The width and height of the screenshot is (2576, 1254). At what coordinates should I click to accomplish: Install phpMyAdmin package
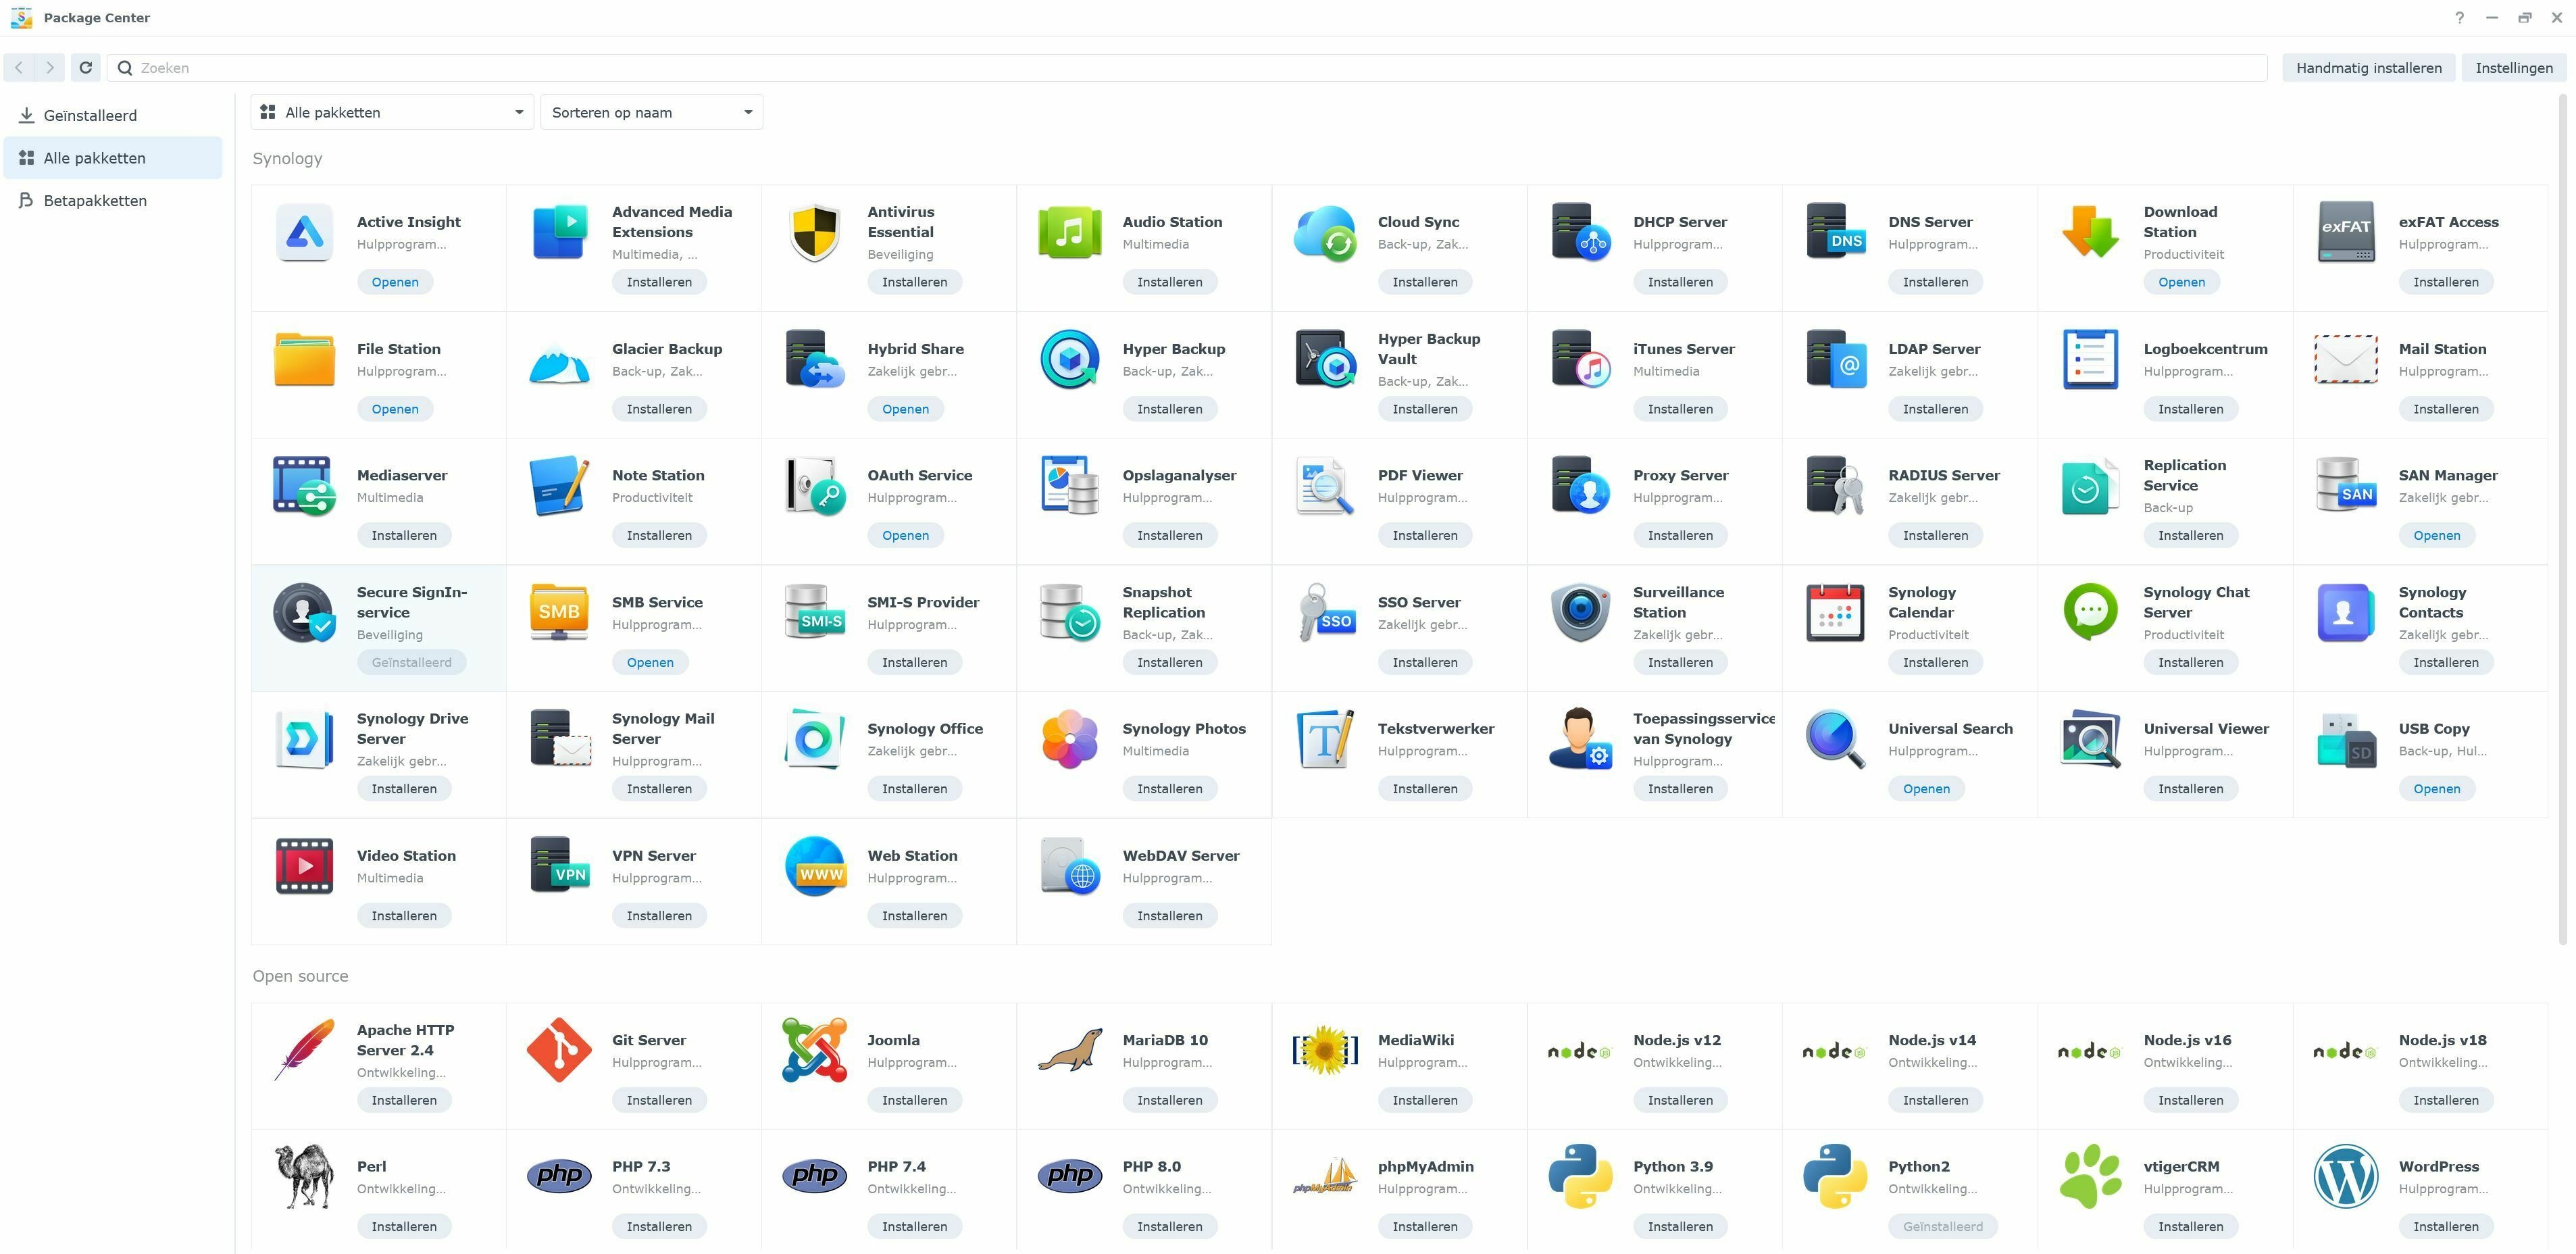coord(1424,1227)
